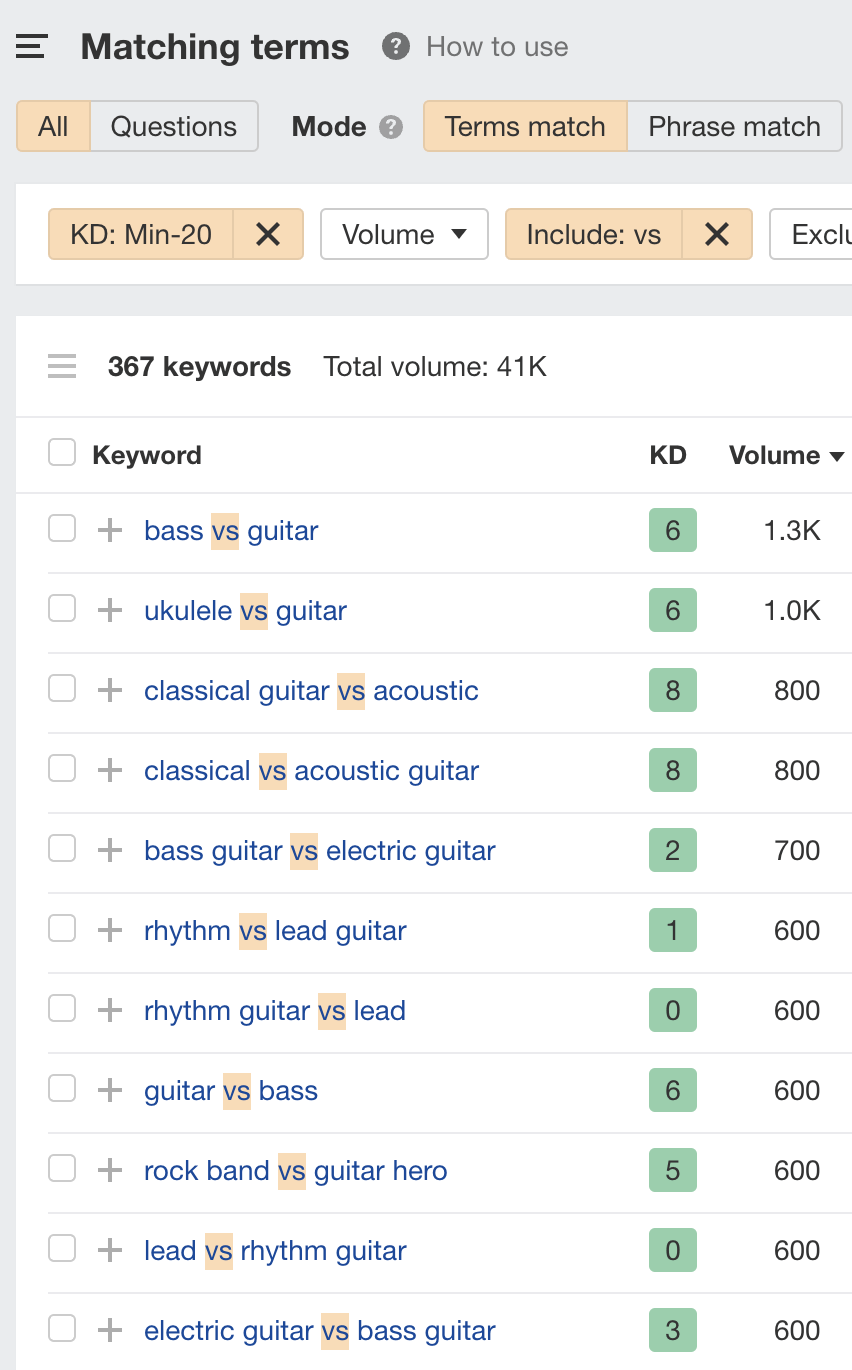Open the hamburger navigation menu
The image size is (852, 1370).
click(x=31, y=46)
